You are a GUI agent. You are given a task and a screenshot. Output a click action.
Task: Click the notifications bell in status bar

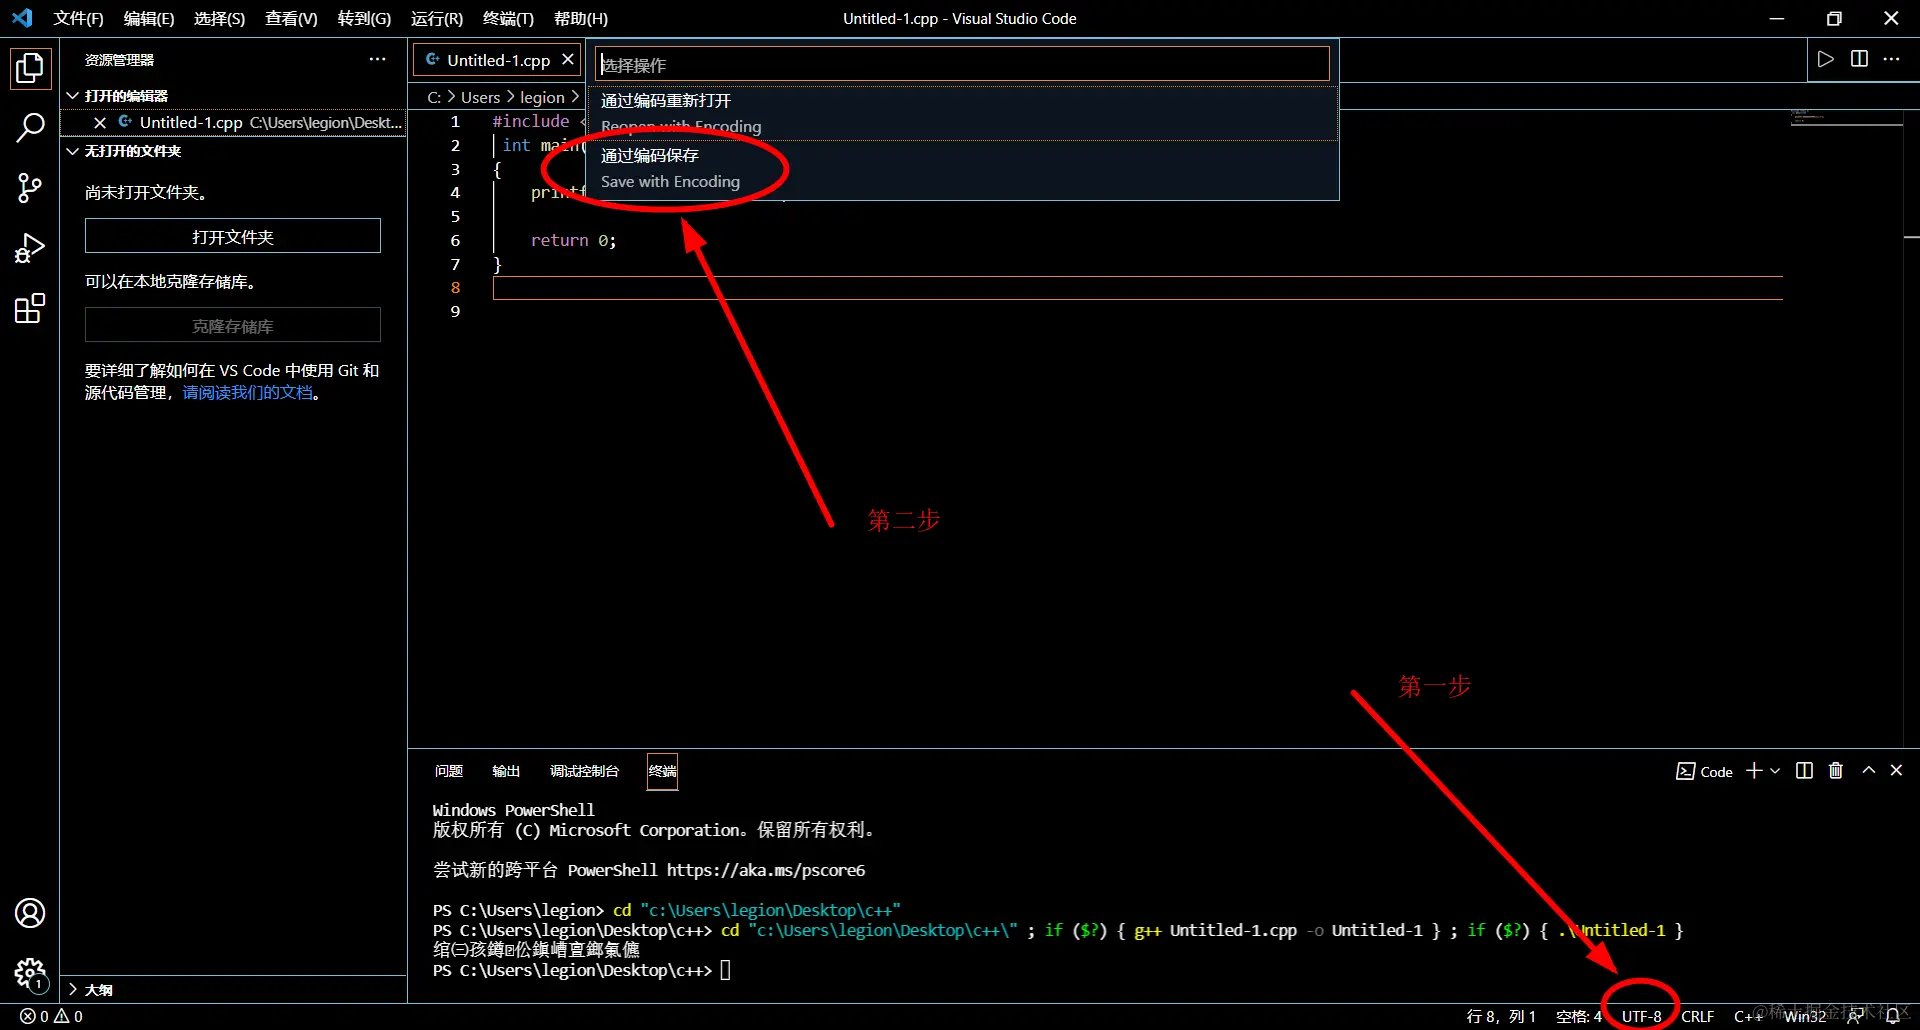[1893, 1017]
